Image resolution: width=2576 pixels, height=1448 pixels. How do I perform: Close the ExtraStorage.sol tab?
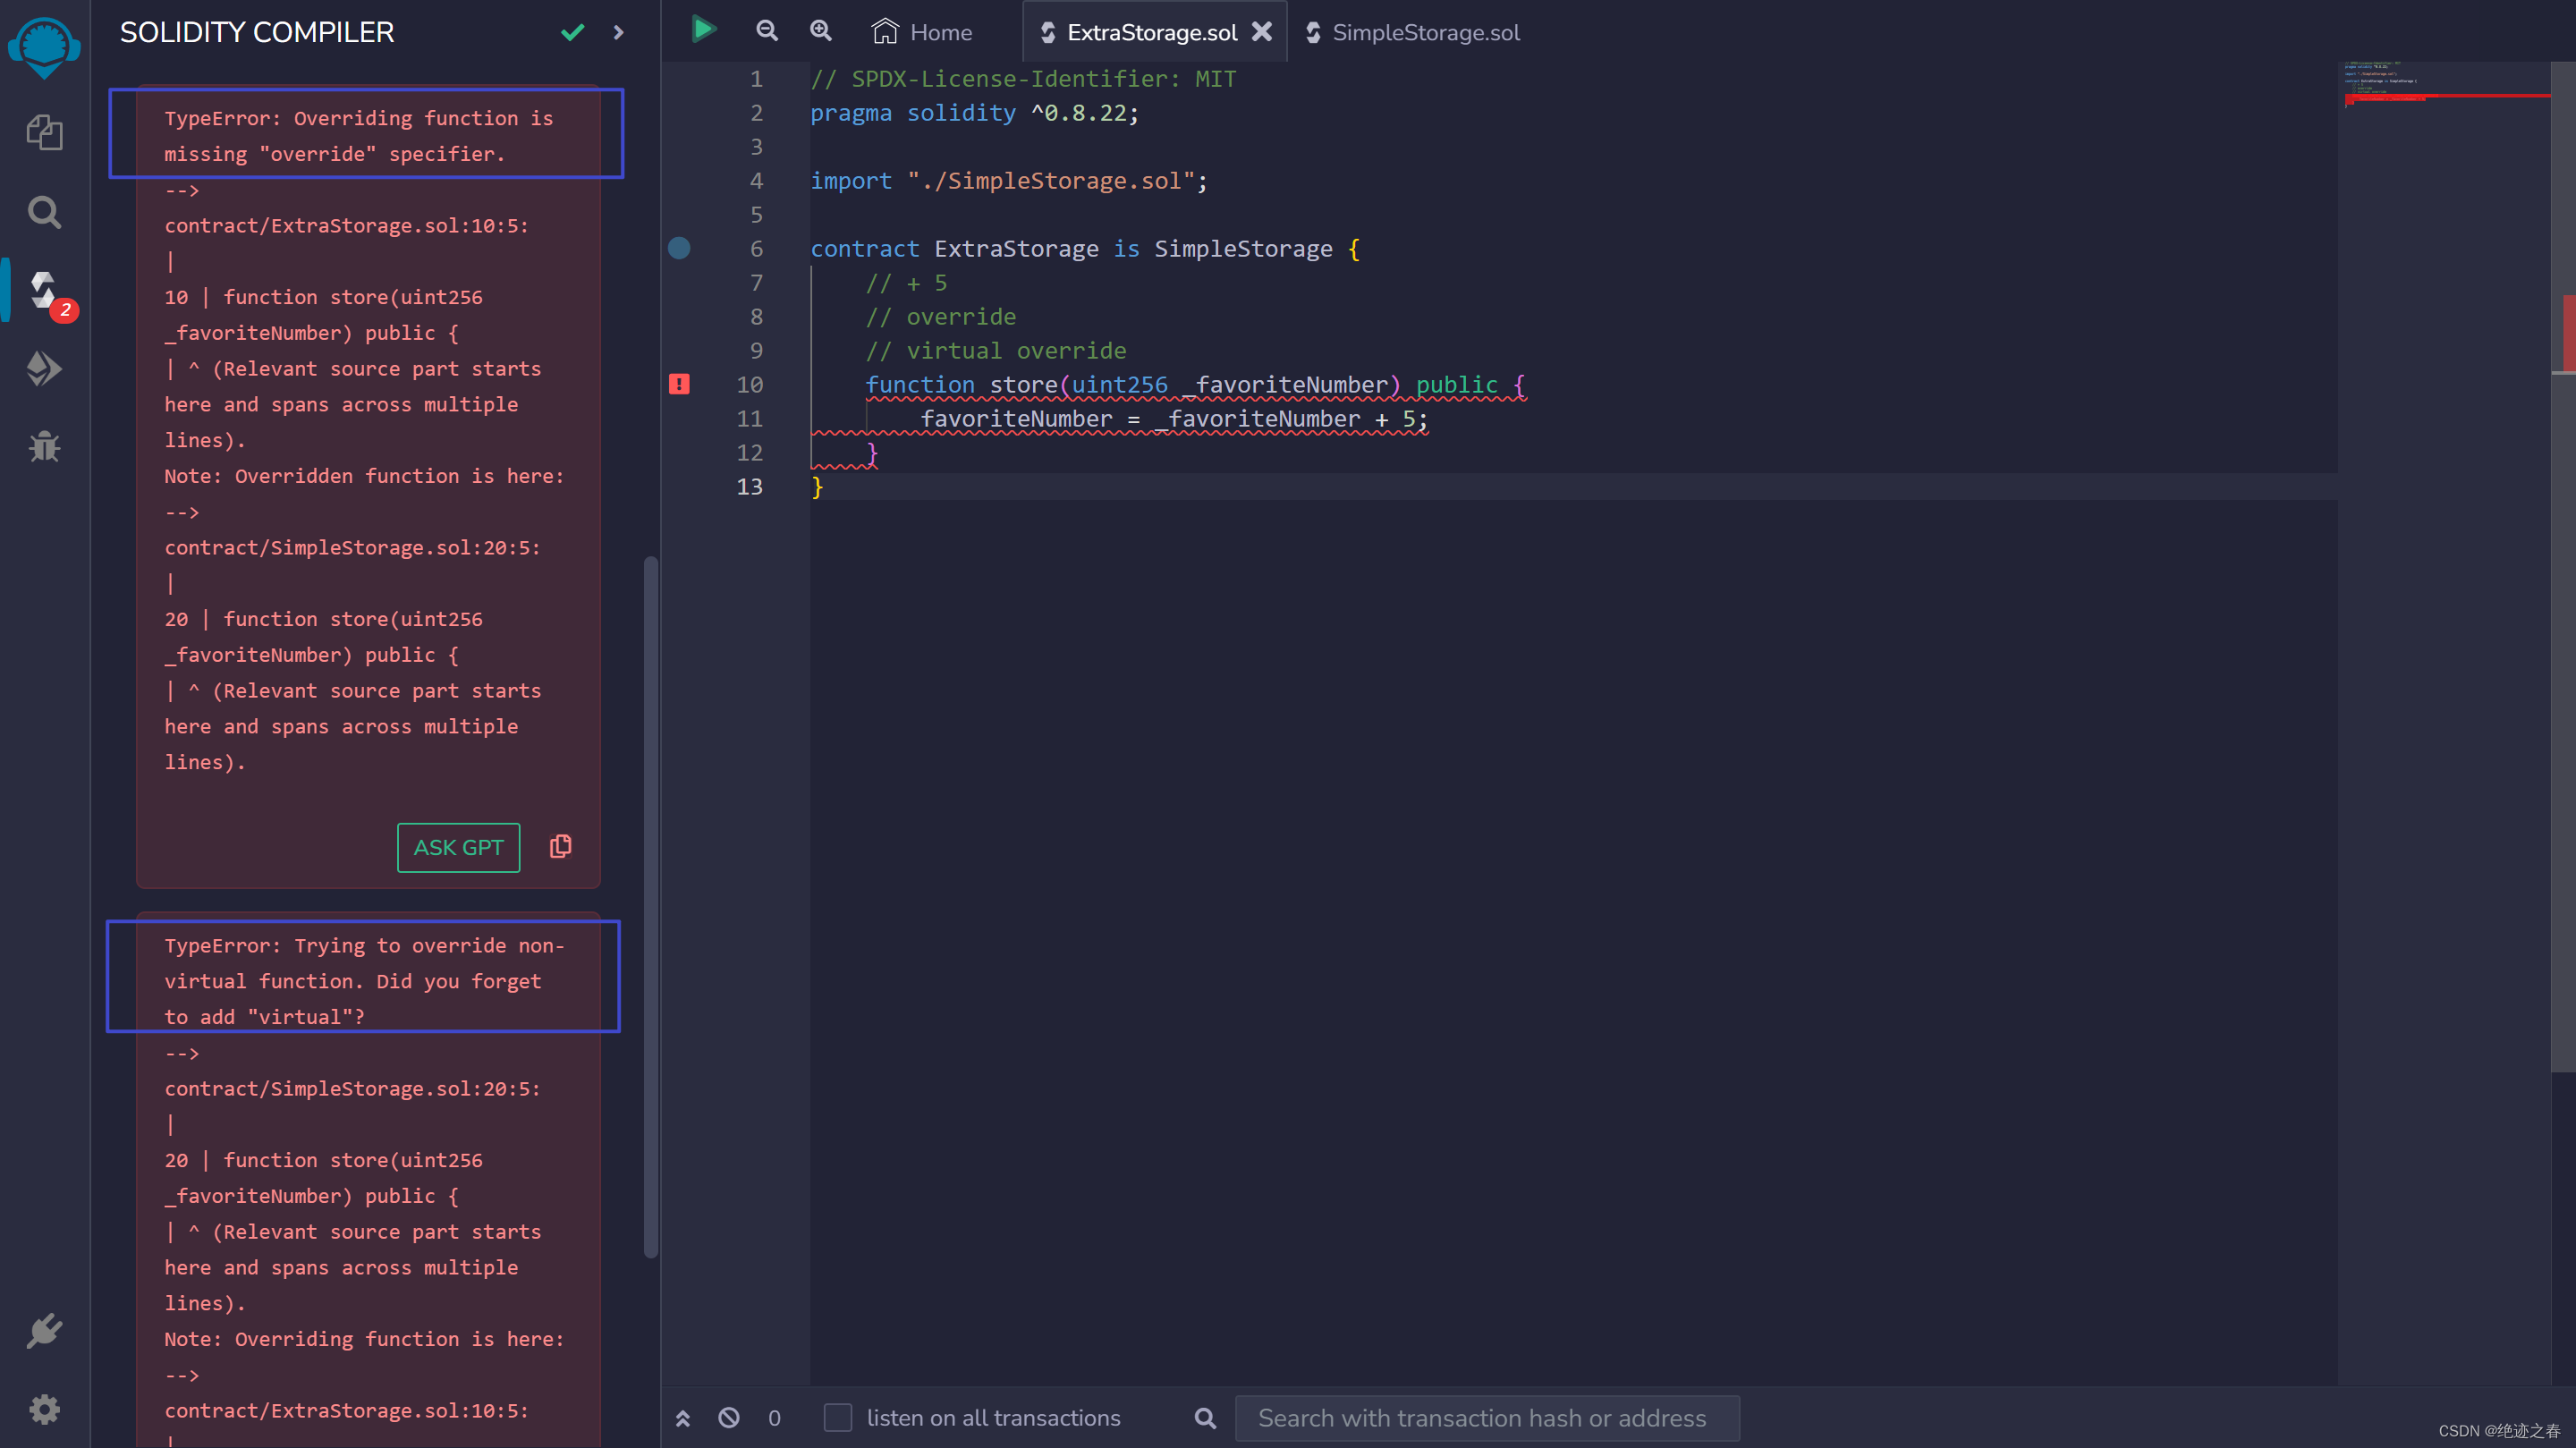tap(1262, 31)
